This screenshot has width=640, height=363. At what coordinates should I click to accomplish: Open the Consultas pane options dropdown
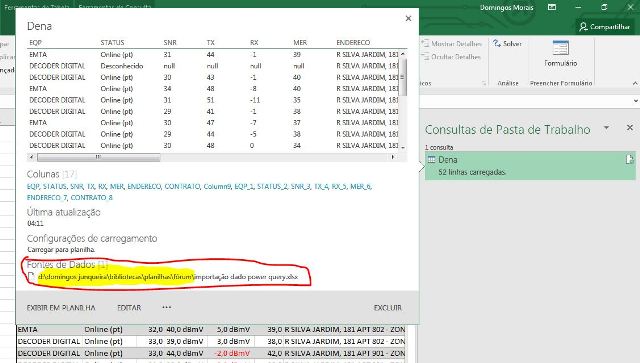[607, 128]
